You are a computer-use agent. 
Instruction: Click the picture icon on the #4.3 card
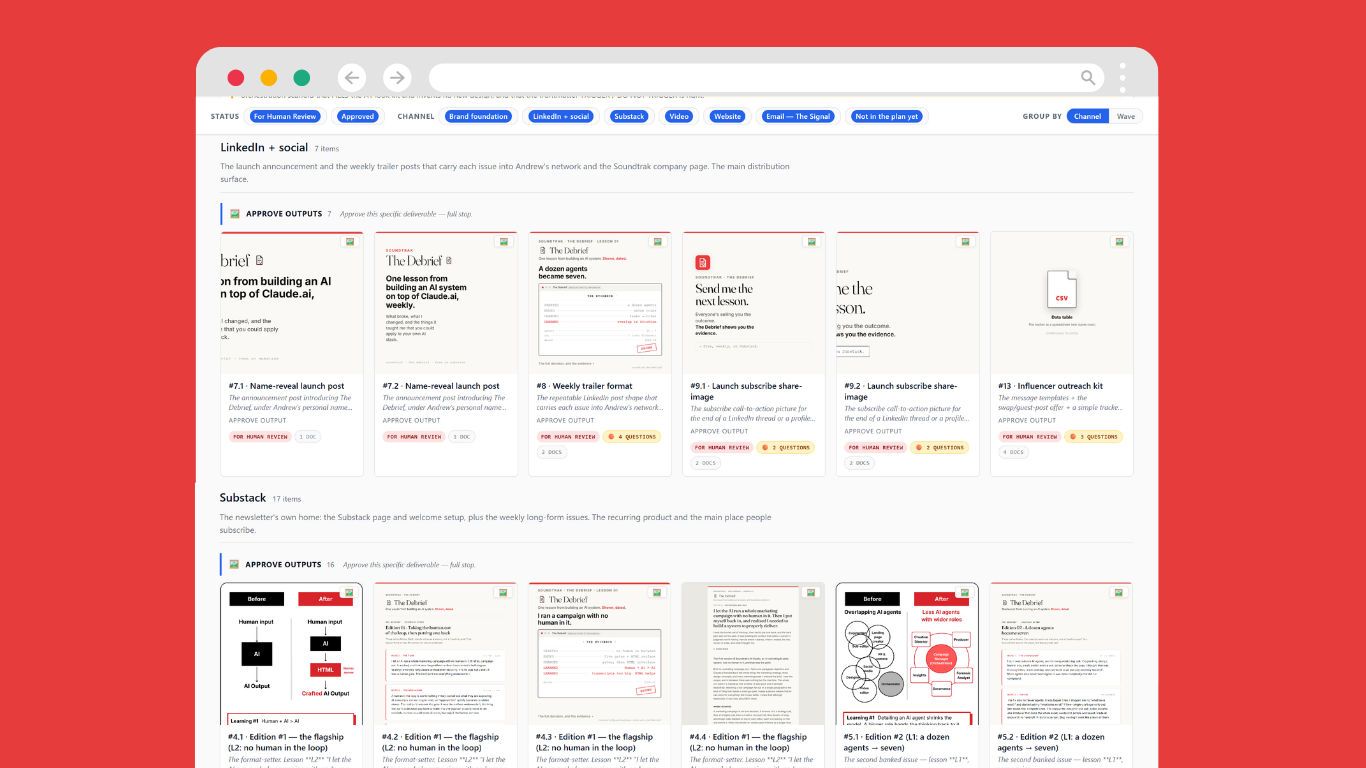658,592
